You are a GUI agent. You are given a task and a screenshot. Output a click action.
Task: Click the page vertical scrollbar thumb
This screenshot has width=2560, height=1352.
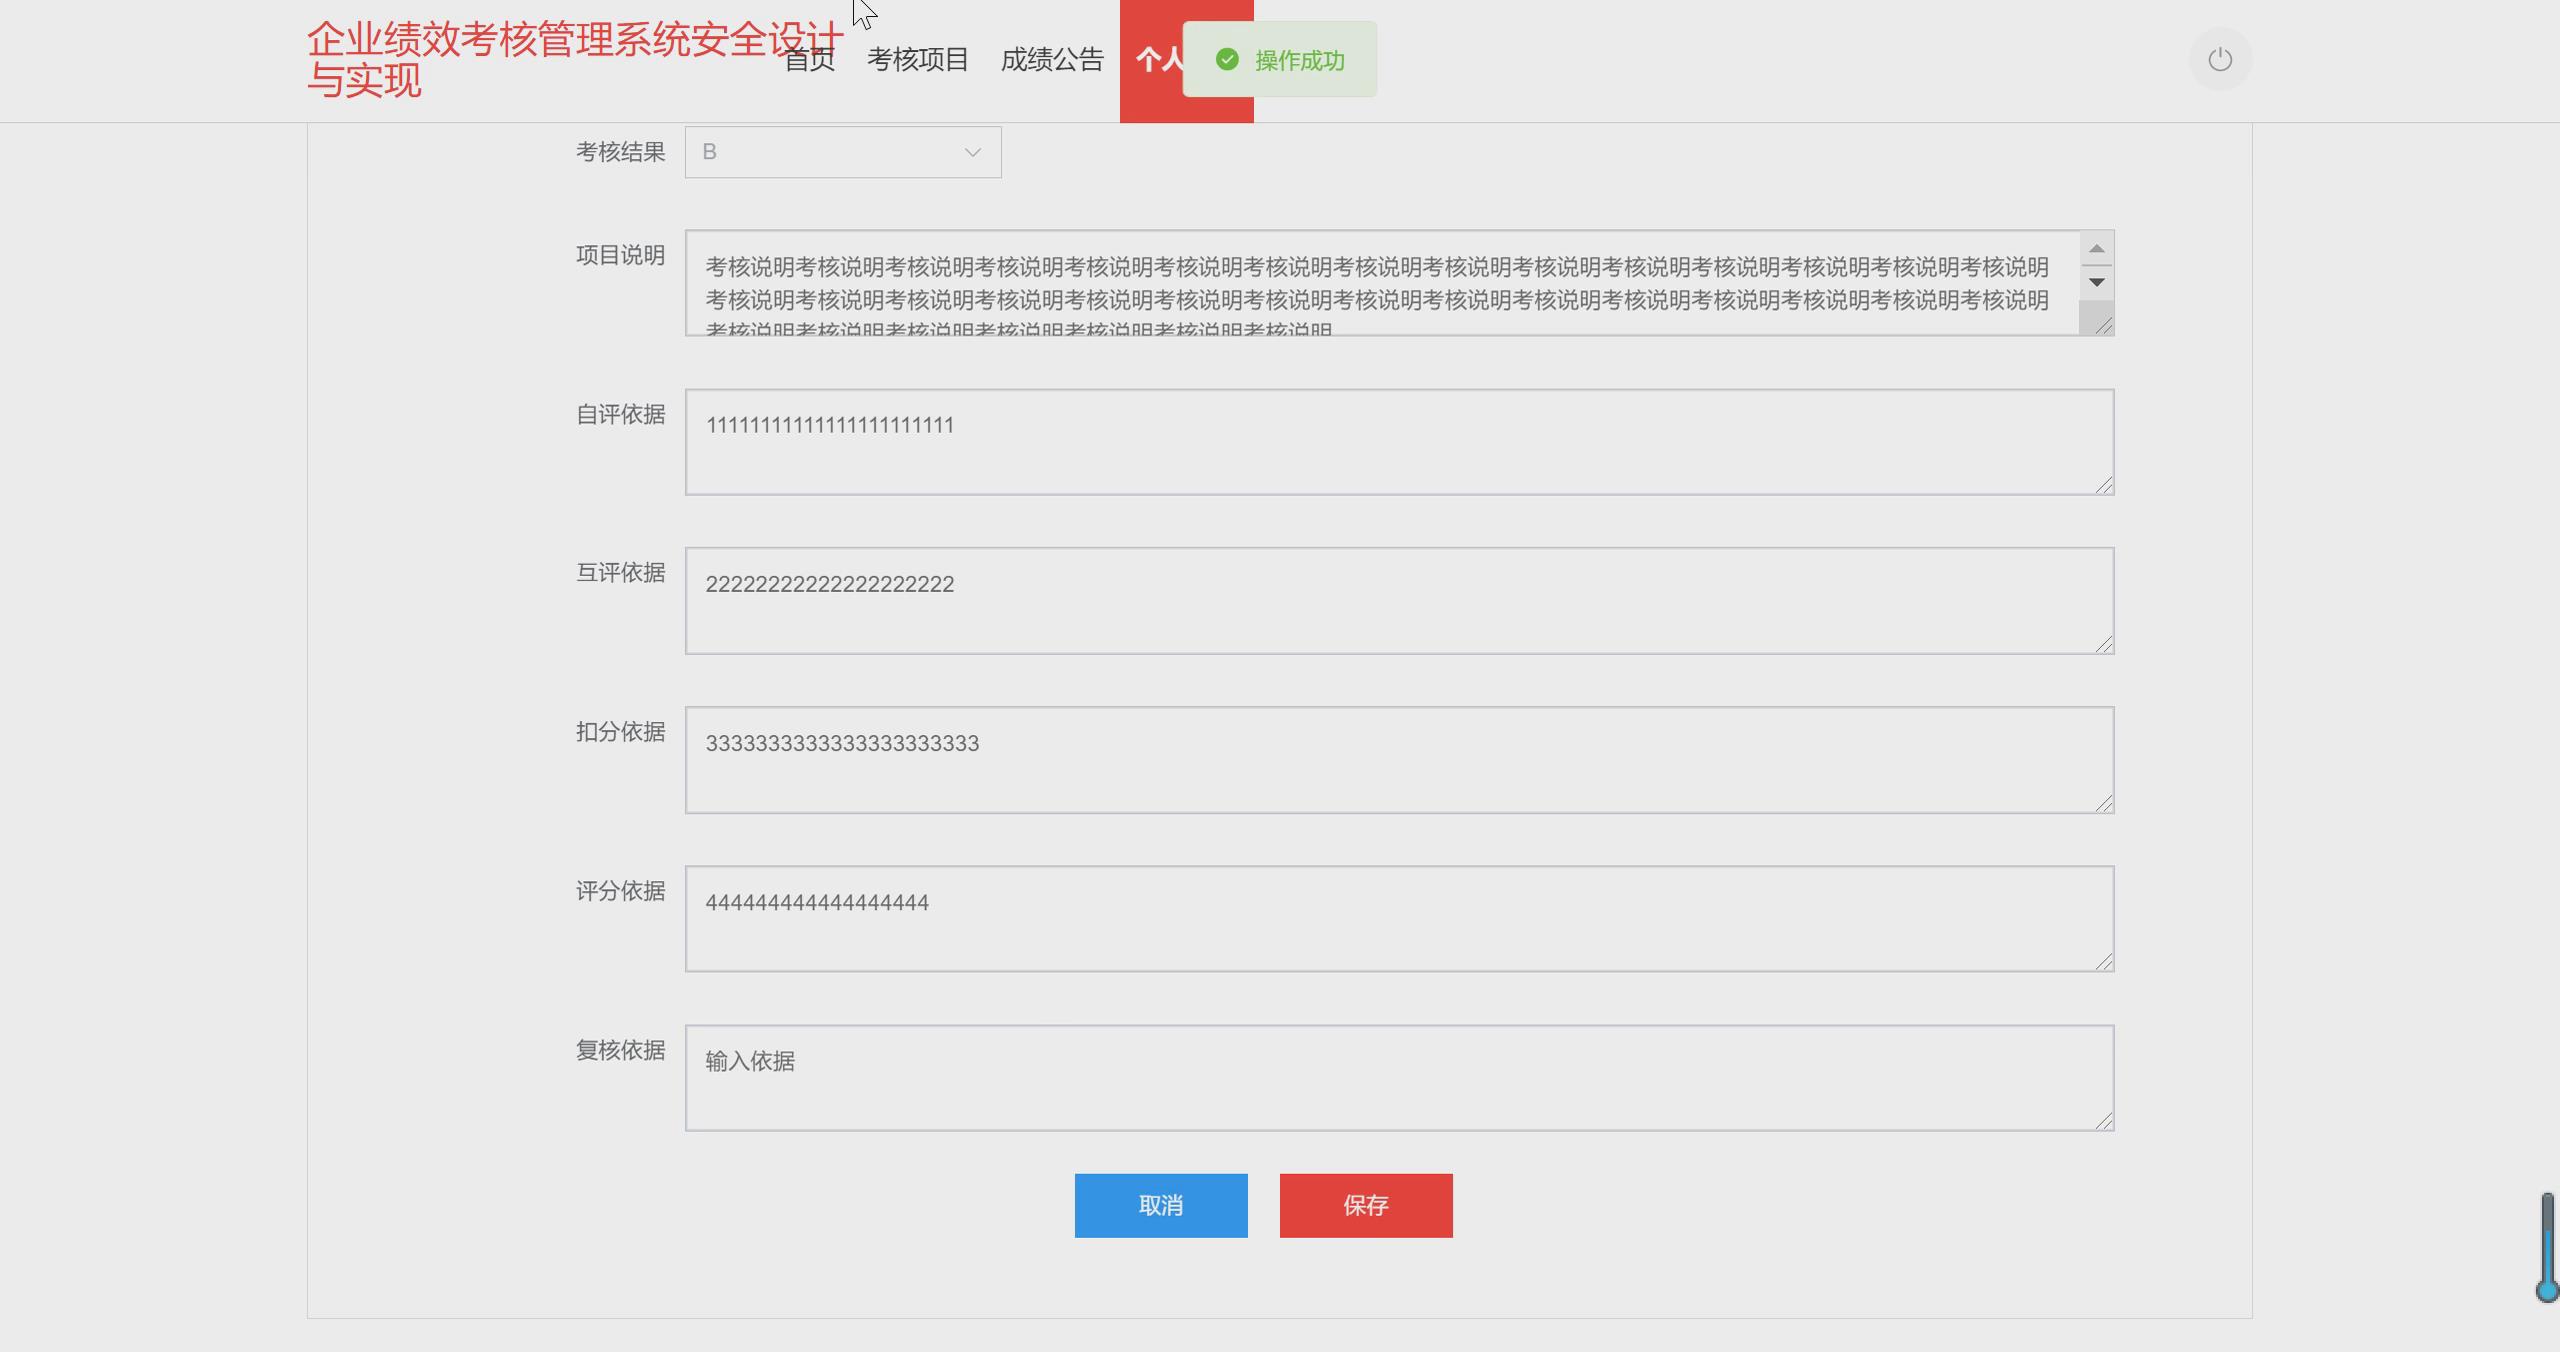click(2547, 1245)
